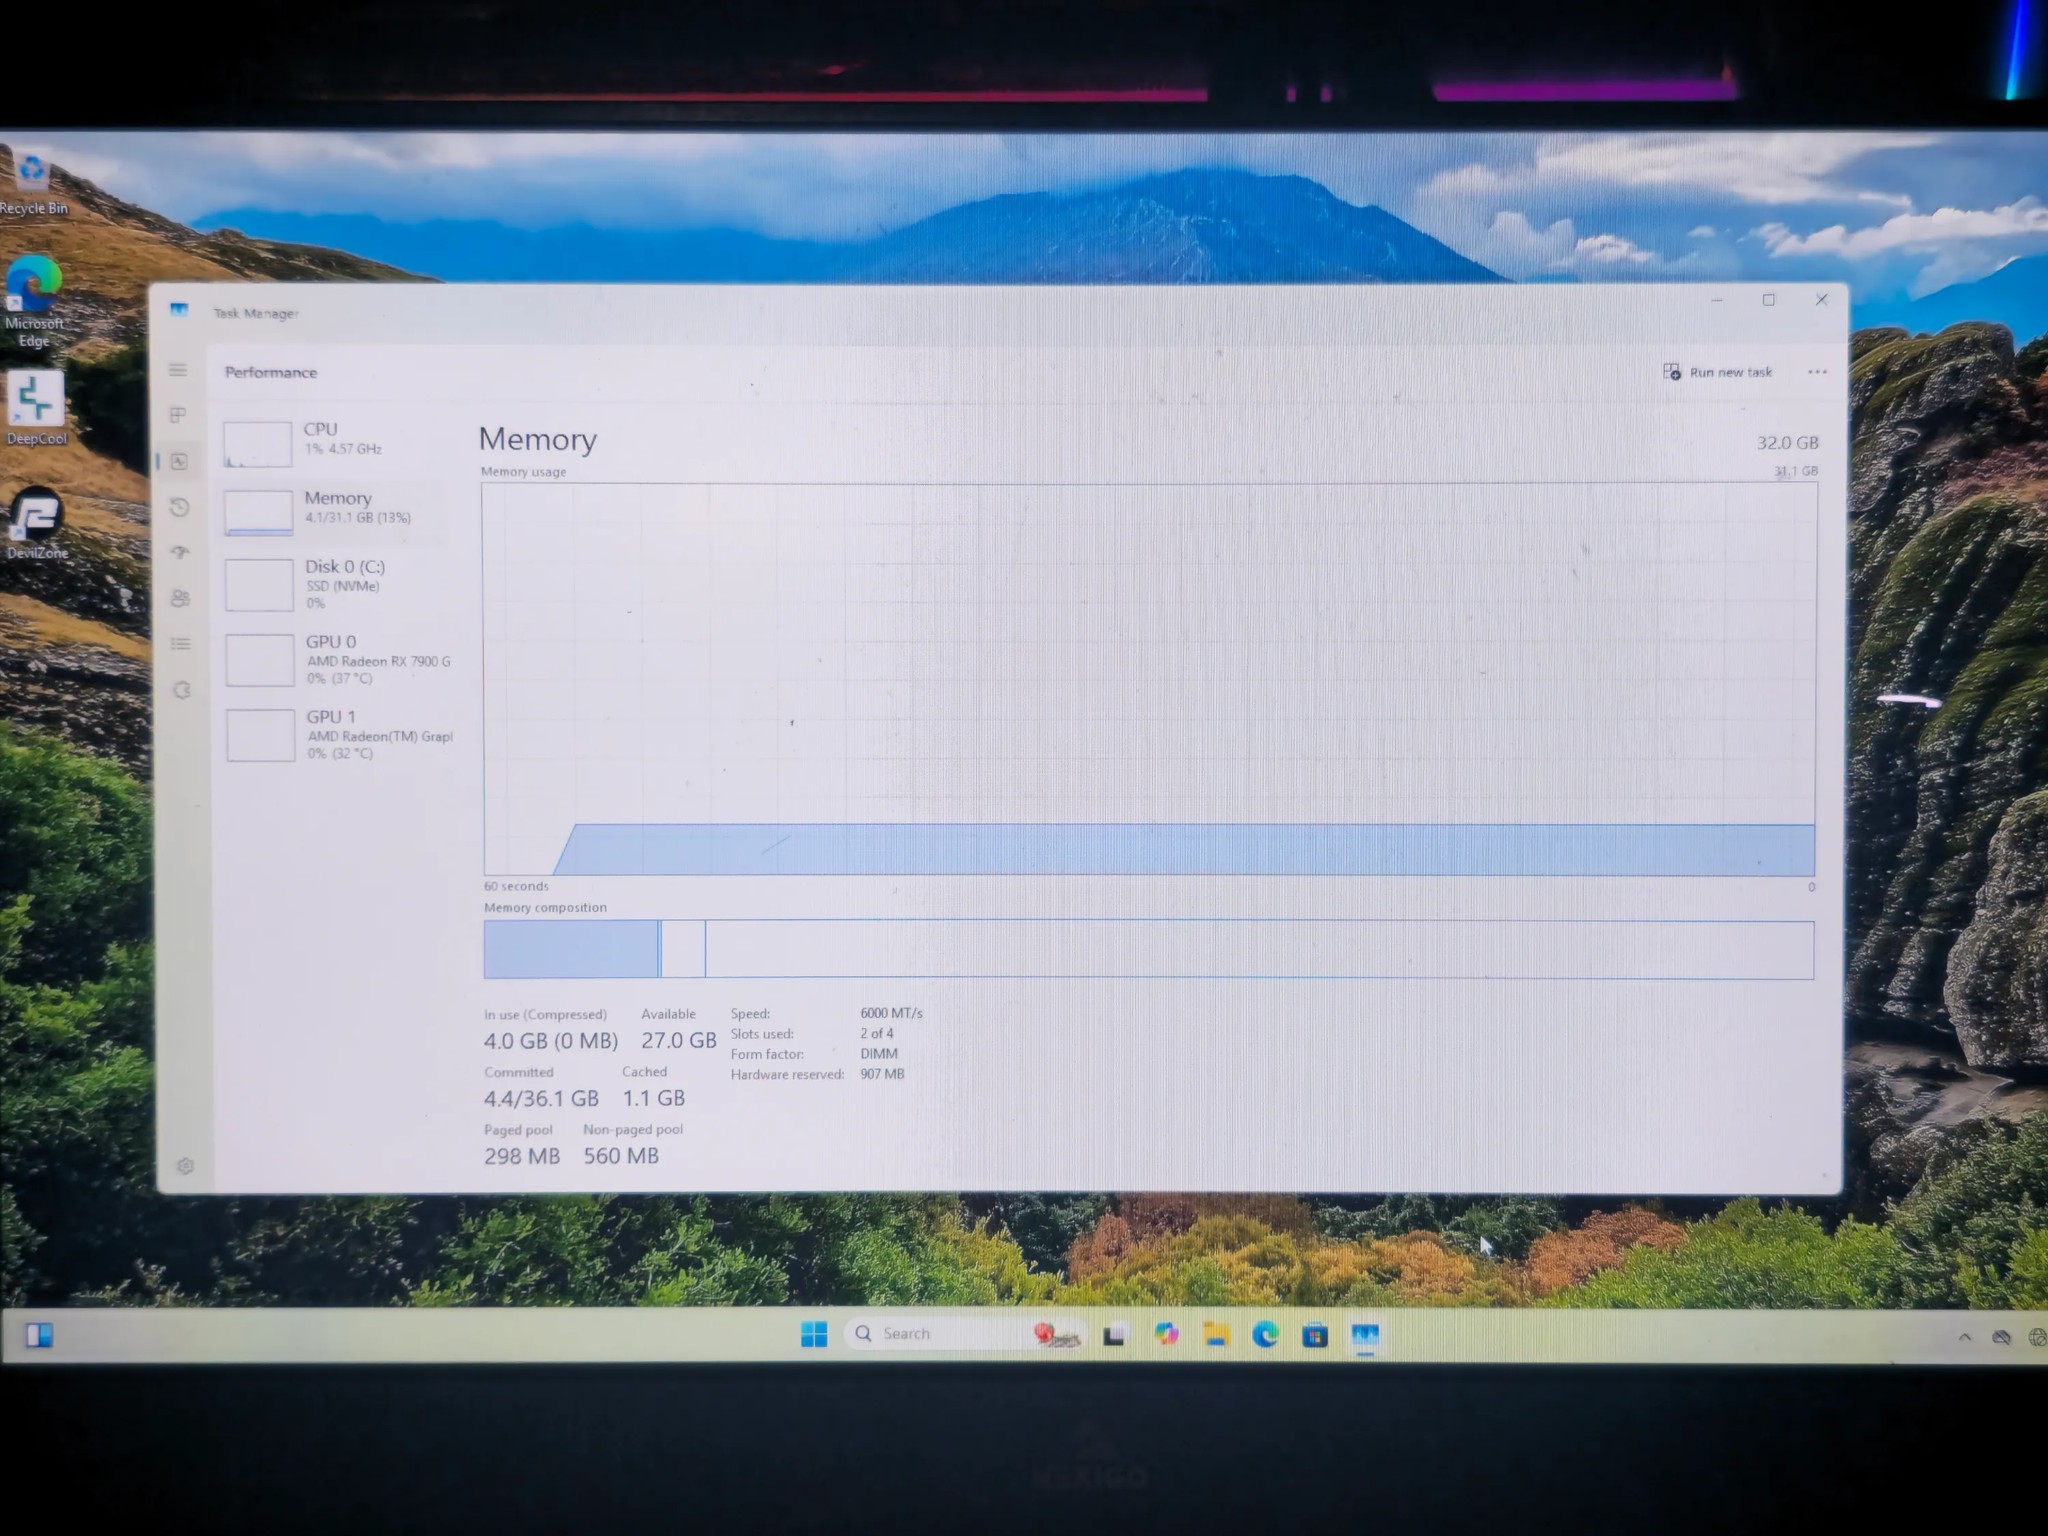Select the GPU 0 Radeon RX 7900 item
2048x1536 pixels.
coord(338,659)
